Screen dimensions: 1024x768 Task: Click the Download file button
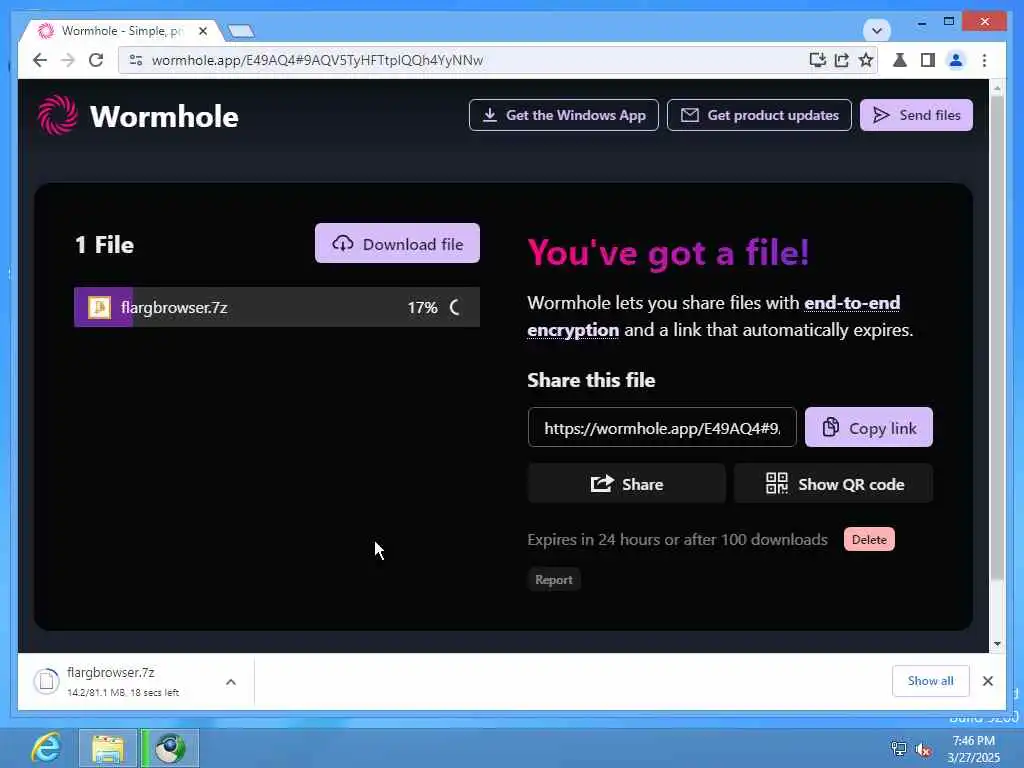(397, 244)
